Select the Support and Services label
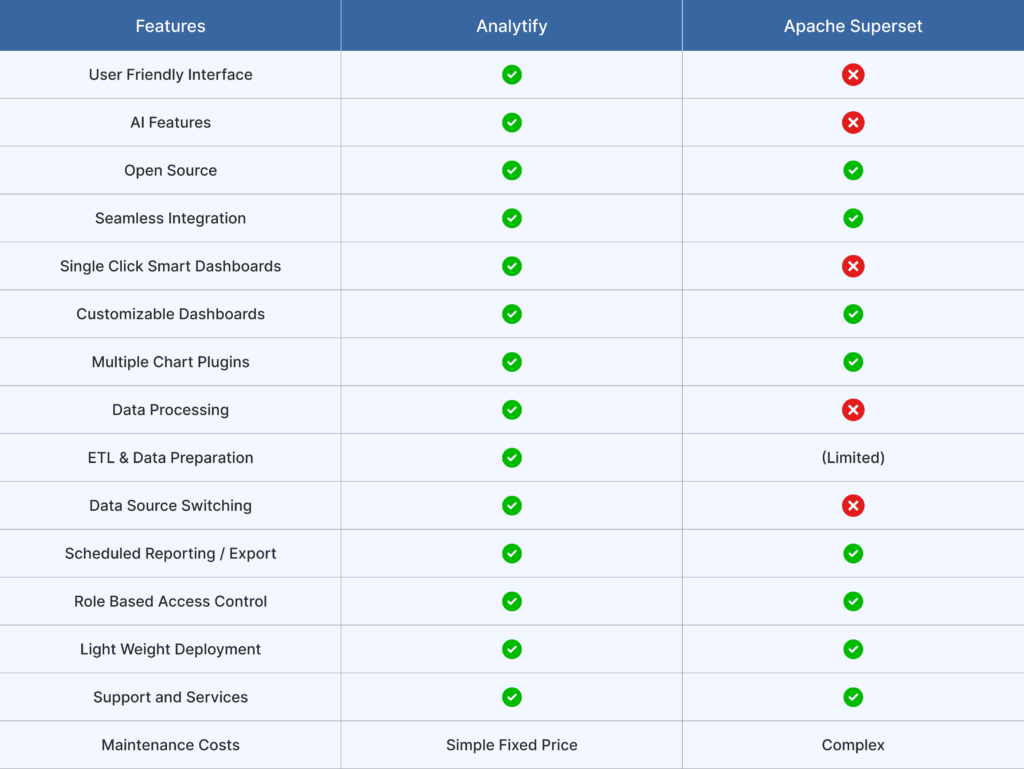Image resolution: width=1024 pixels, height=769 pixels. [170, 697]
